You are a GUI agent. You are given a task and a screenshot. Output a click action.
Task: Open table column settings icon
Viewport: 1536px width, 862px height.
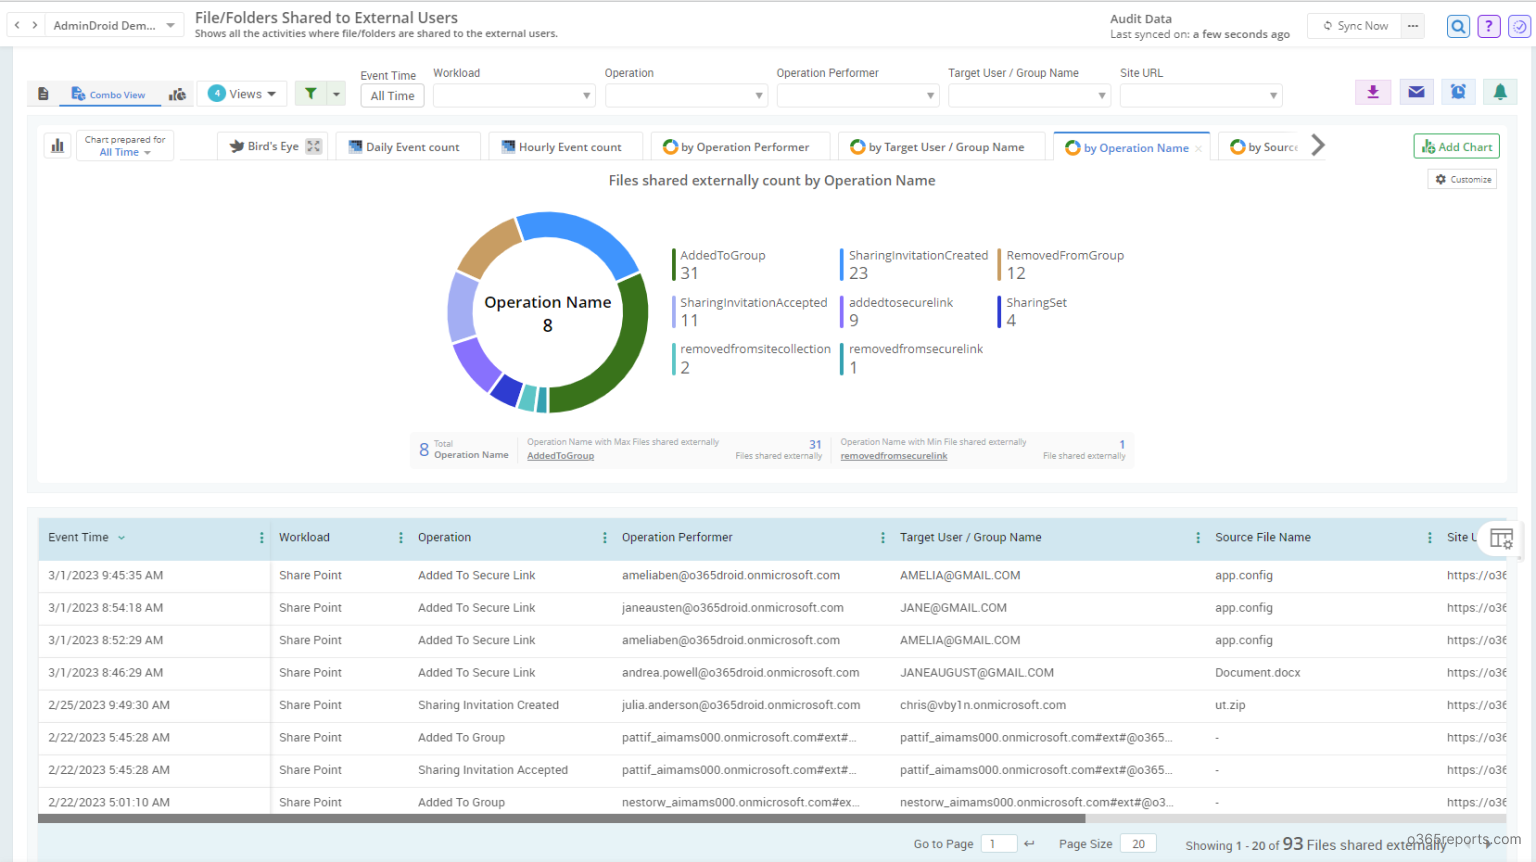click(1501, 538)
